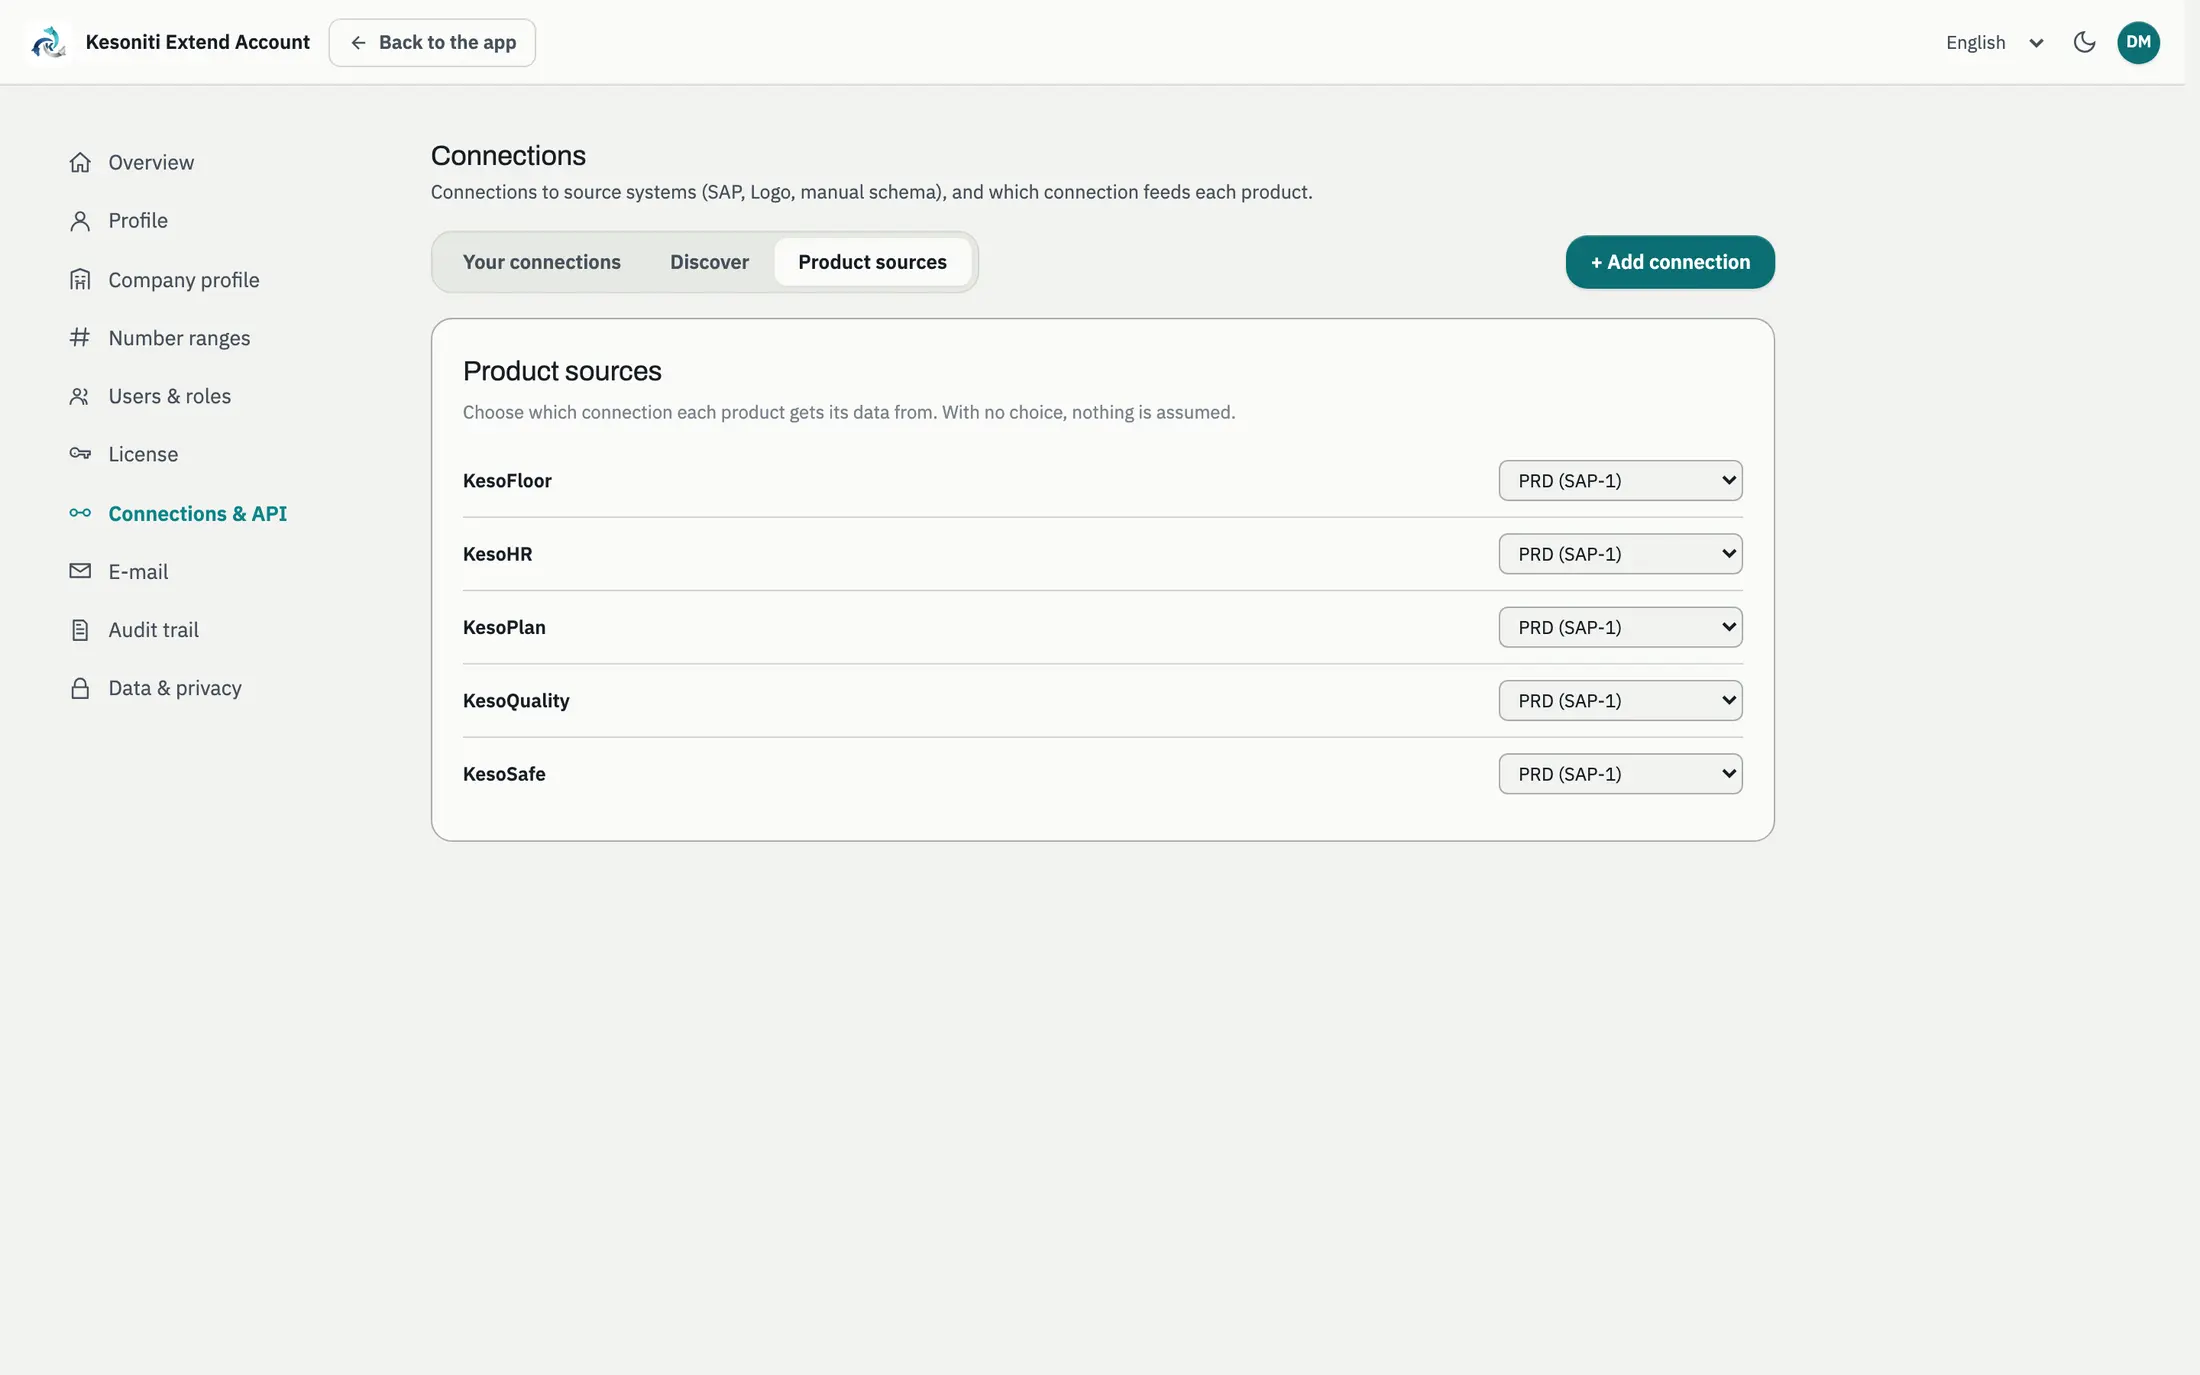Open the KesoFloor connection dropdown
Screen dimensions: 2200x1375
1620,481
